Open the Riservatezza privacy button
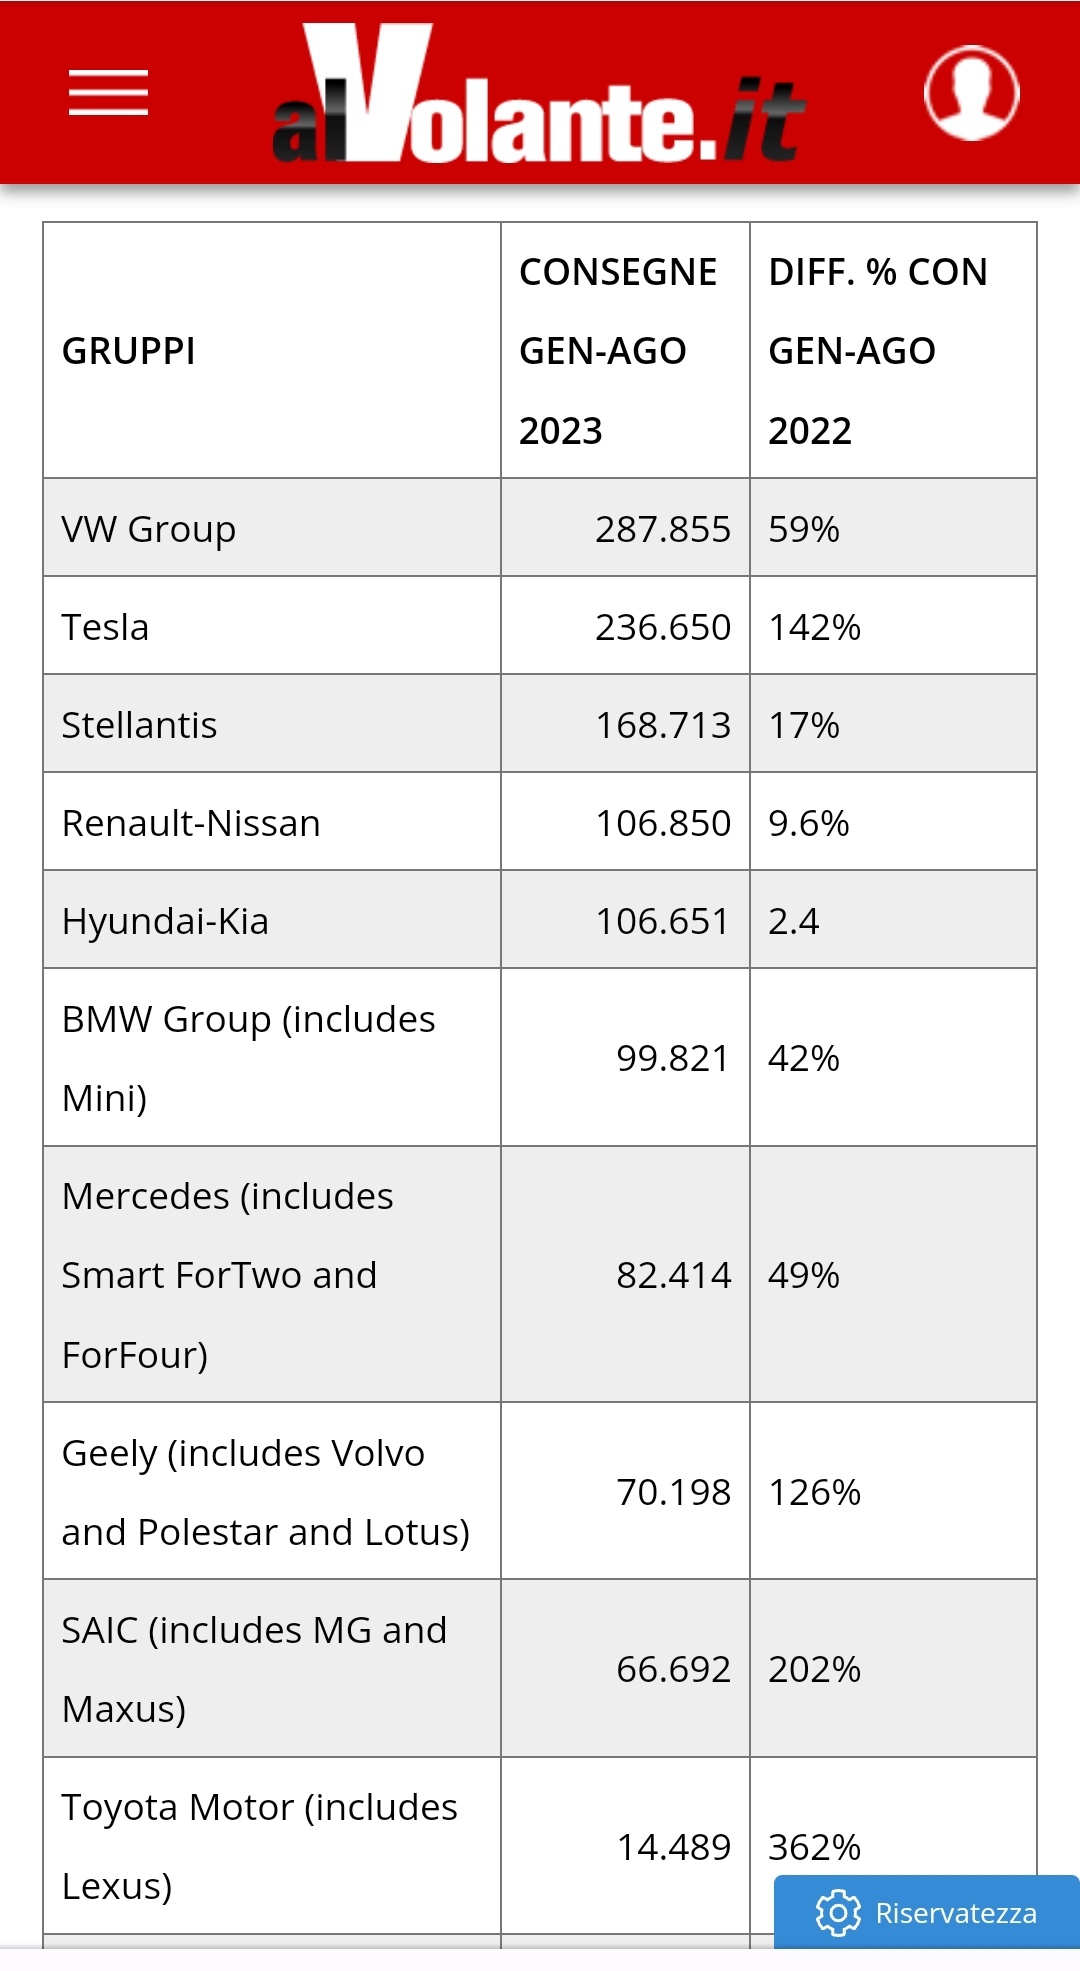 tap(927, 1912)
